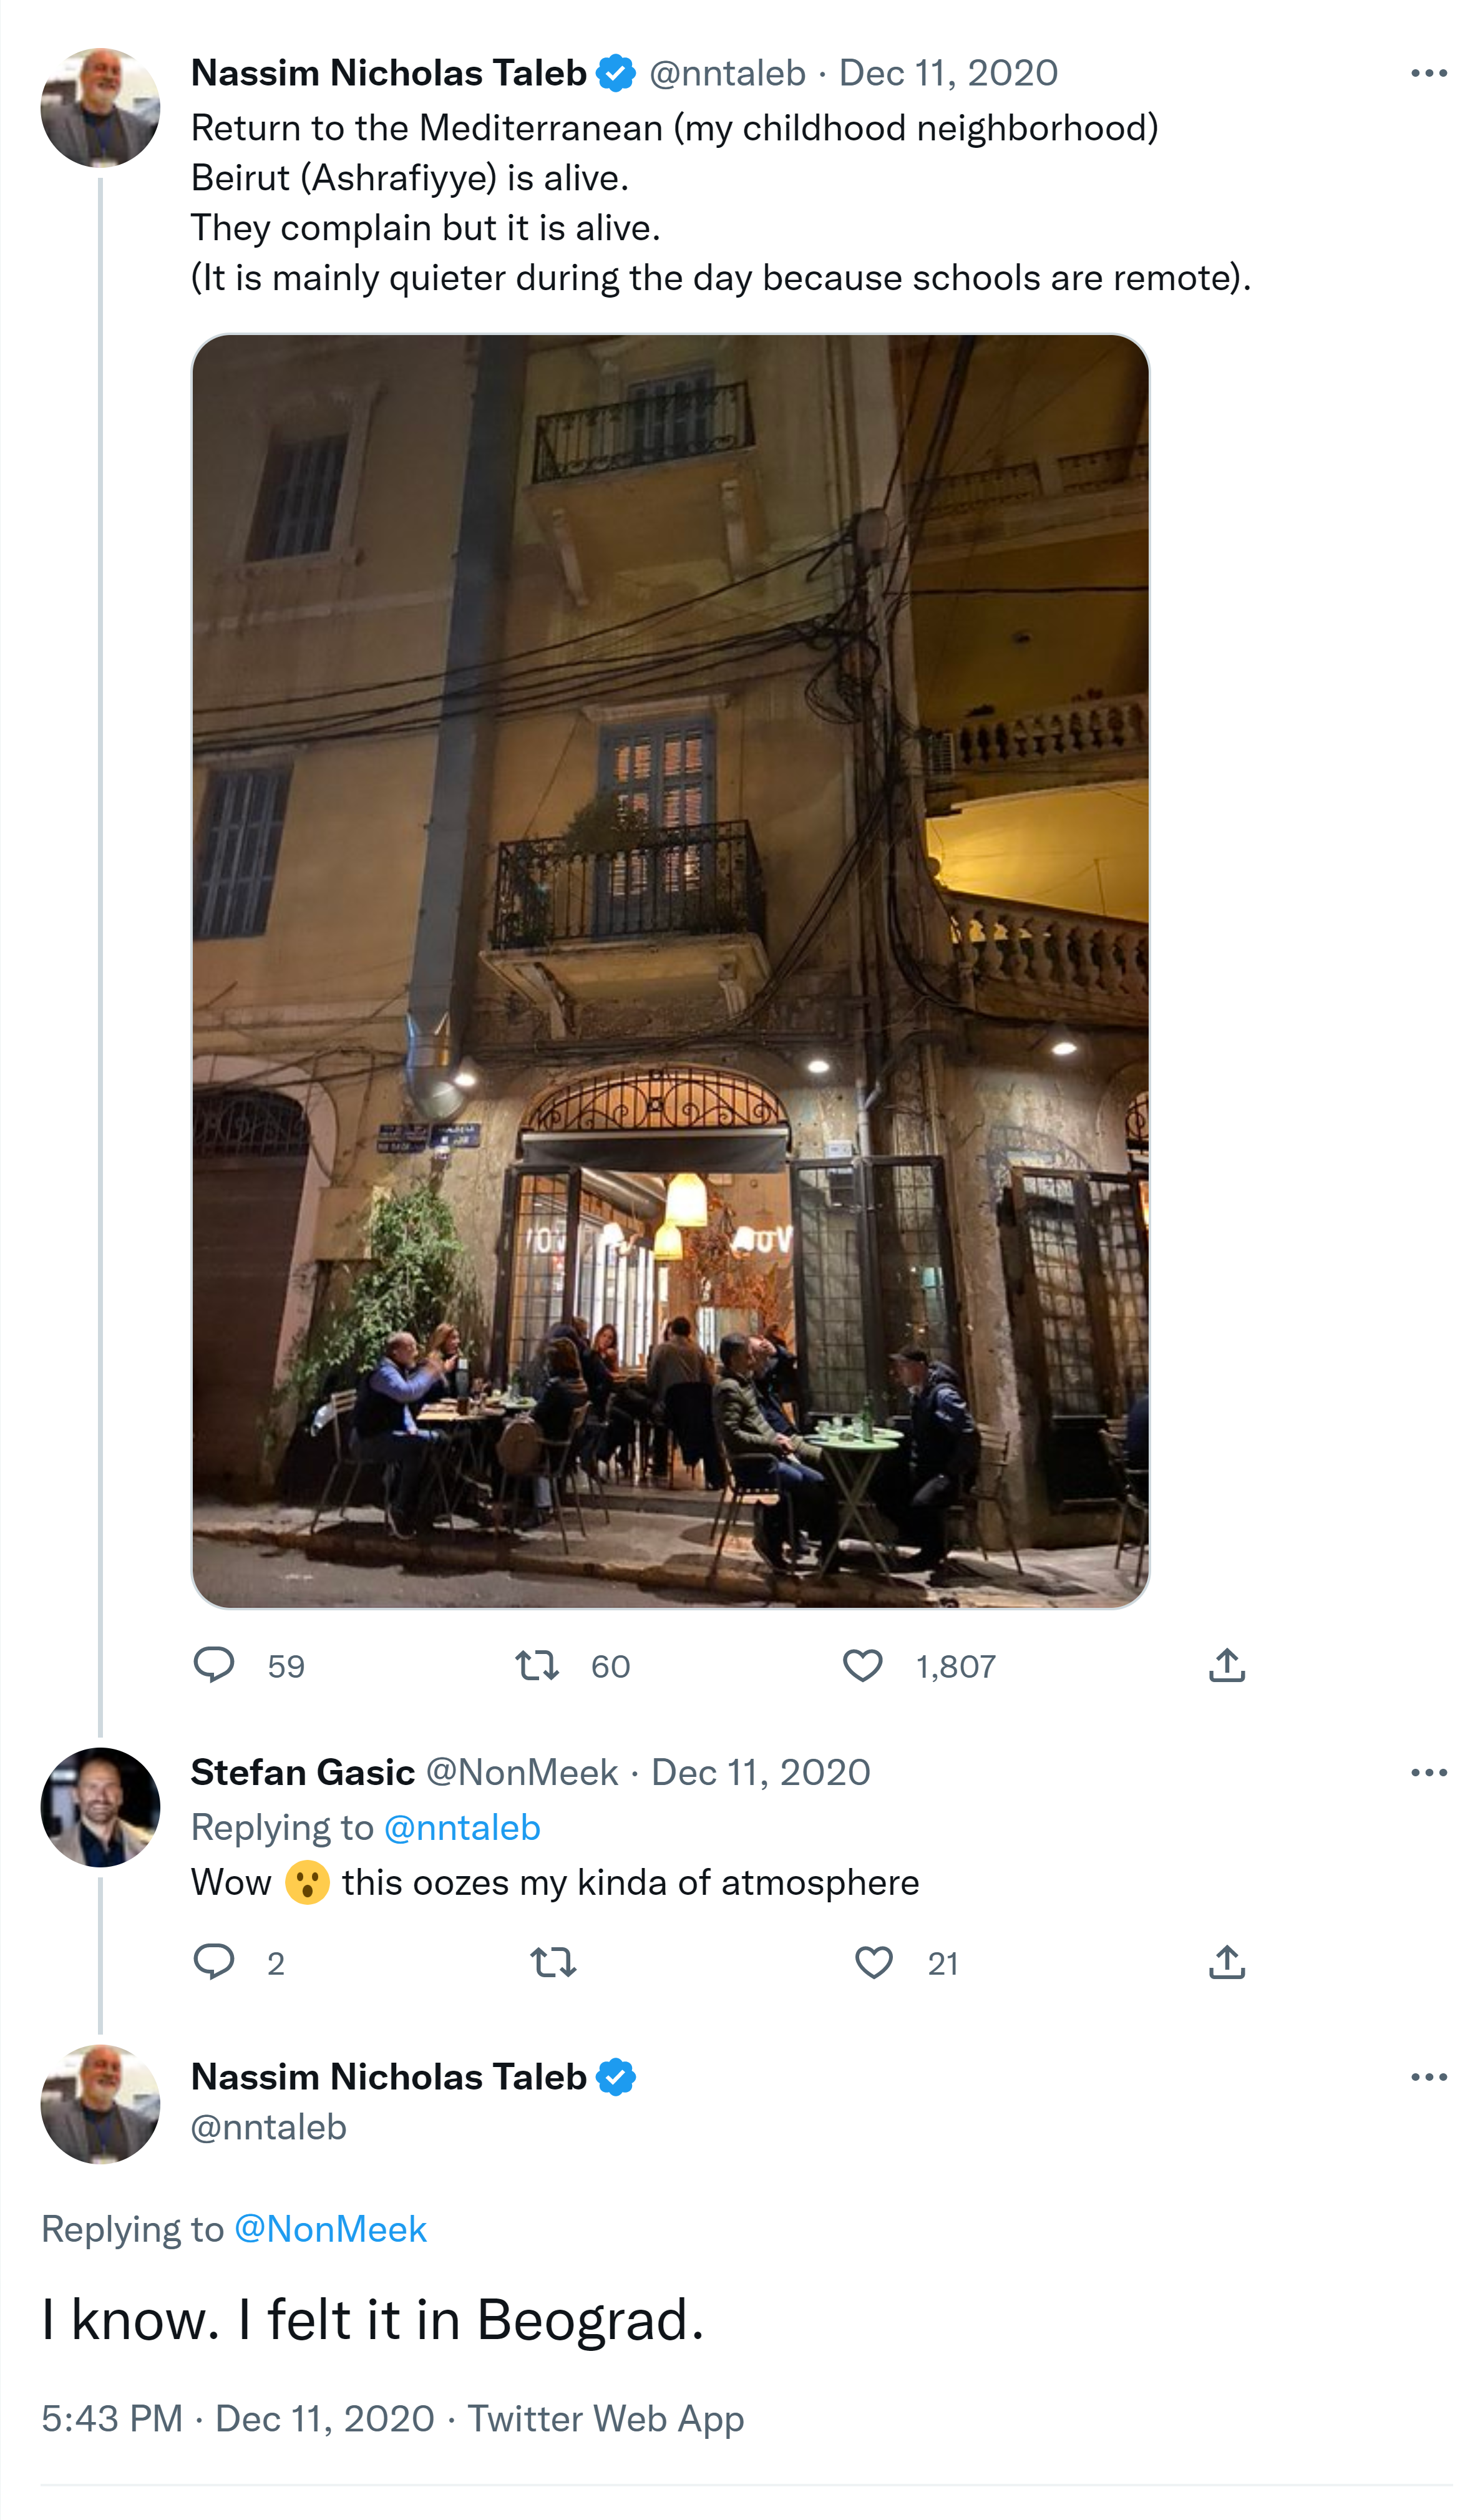Open more options on bottom Taleb reply
The height and width of the screenshot is (2520, 1470).
pos(1428,2077)
